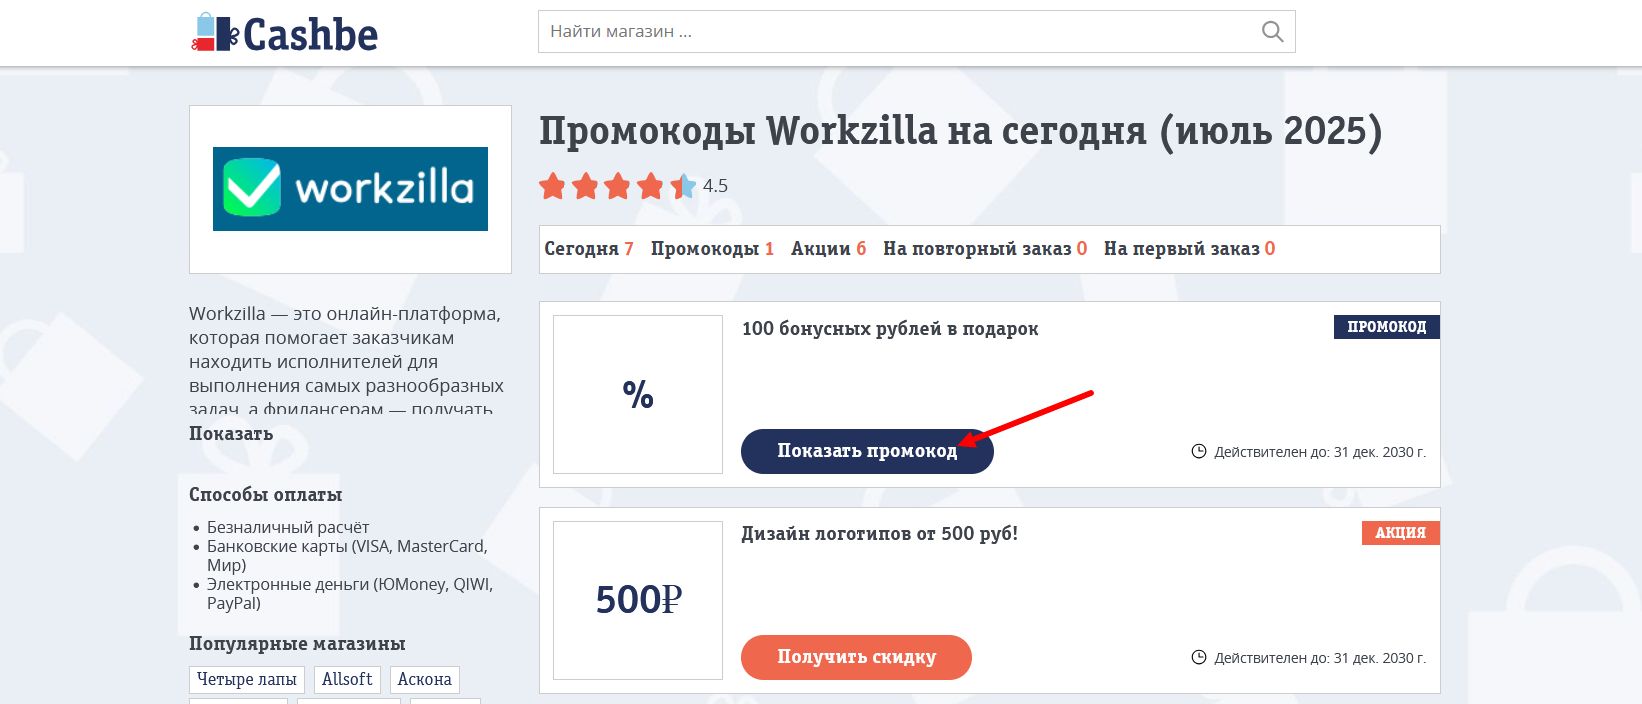Click the "Популярные магазины" heading
Image resolution: width=1642 pixels, height=704 pixels.
297,644
